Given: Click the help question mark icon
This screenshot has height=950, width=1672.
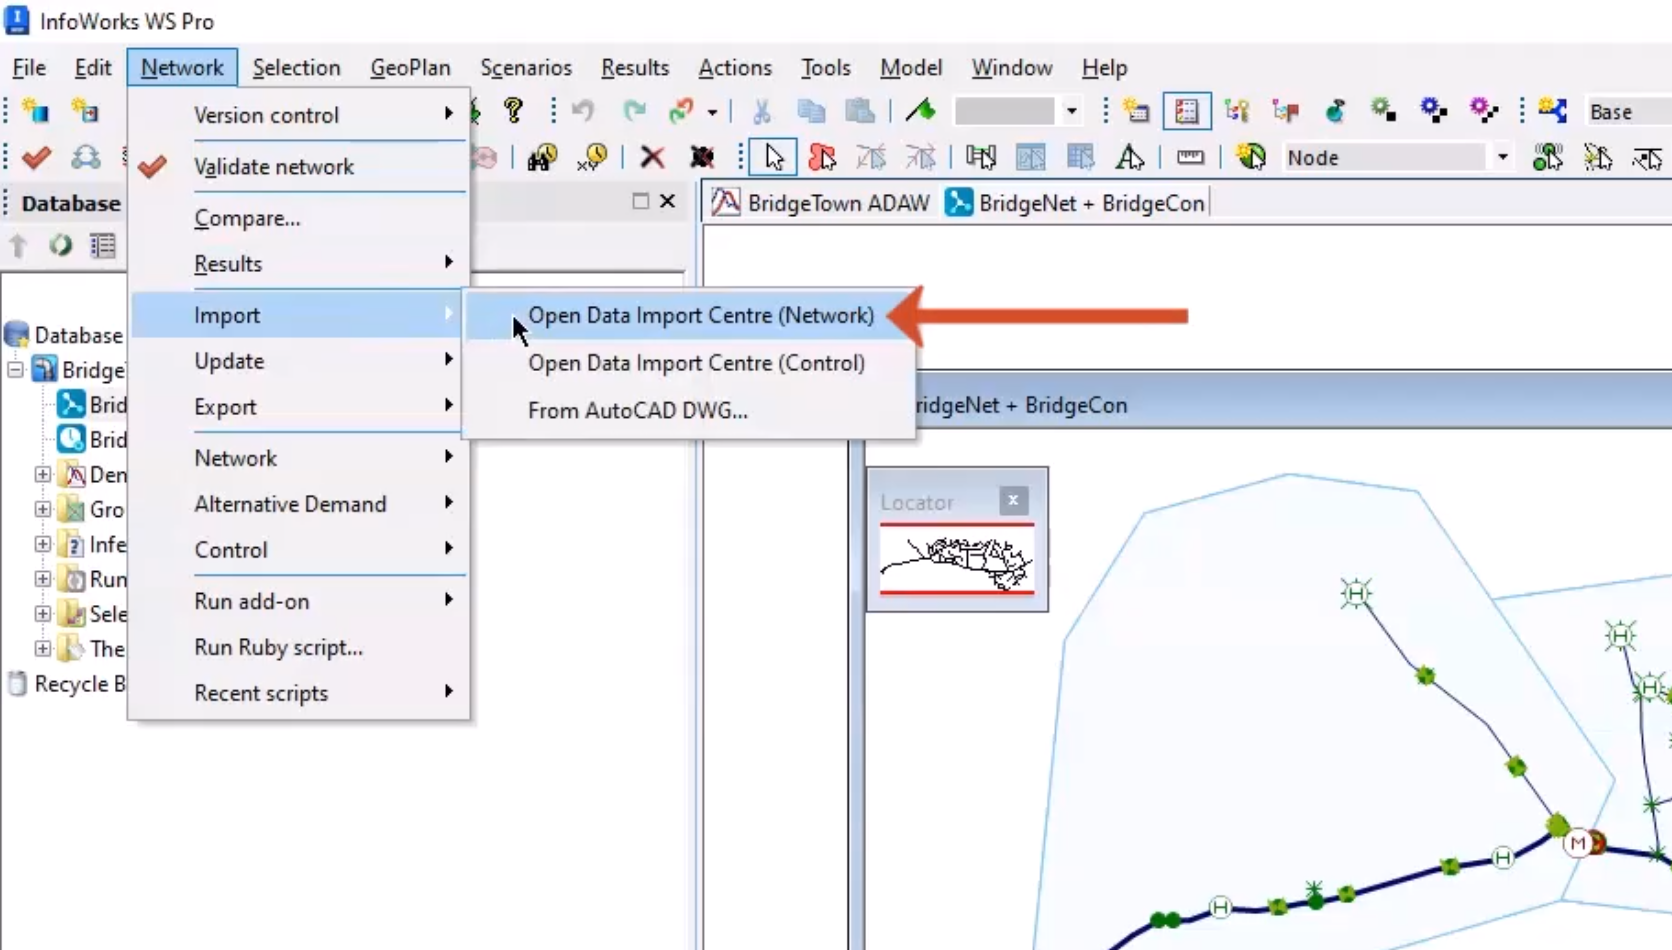Looking at the screenshot, I should click(514, 110).
